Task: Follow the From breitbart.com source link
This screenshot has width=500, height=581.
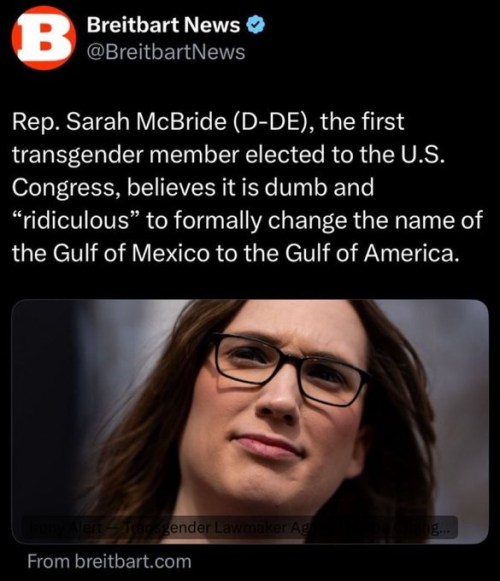Action: tap(109, 561)
